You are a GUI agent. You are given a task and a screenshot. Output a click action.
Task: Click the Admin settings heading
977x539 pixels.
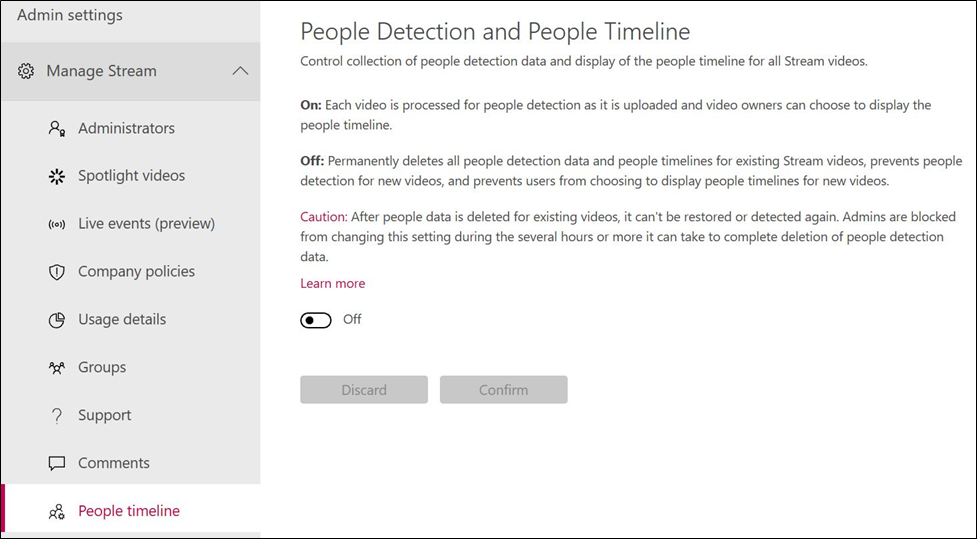pyautogui.click(x=70, y=15)
